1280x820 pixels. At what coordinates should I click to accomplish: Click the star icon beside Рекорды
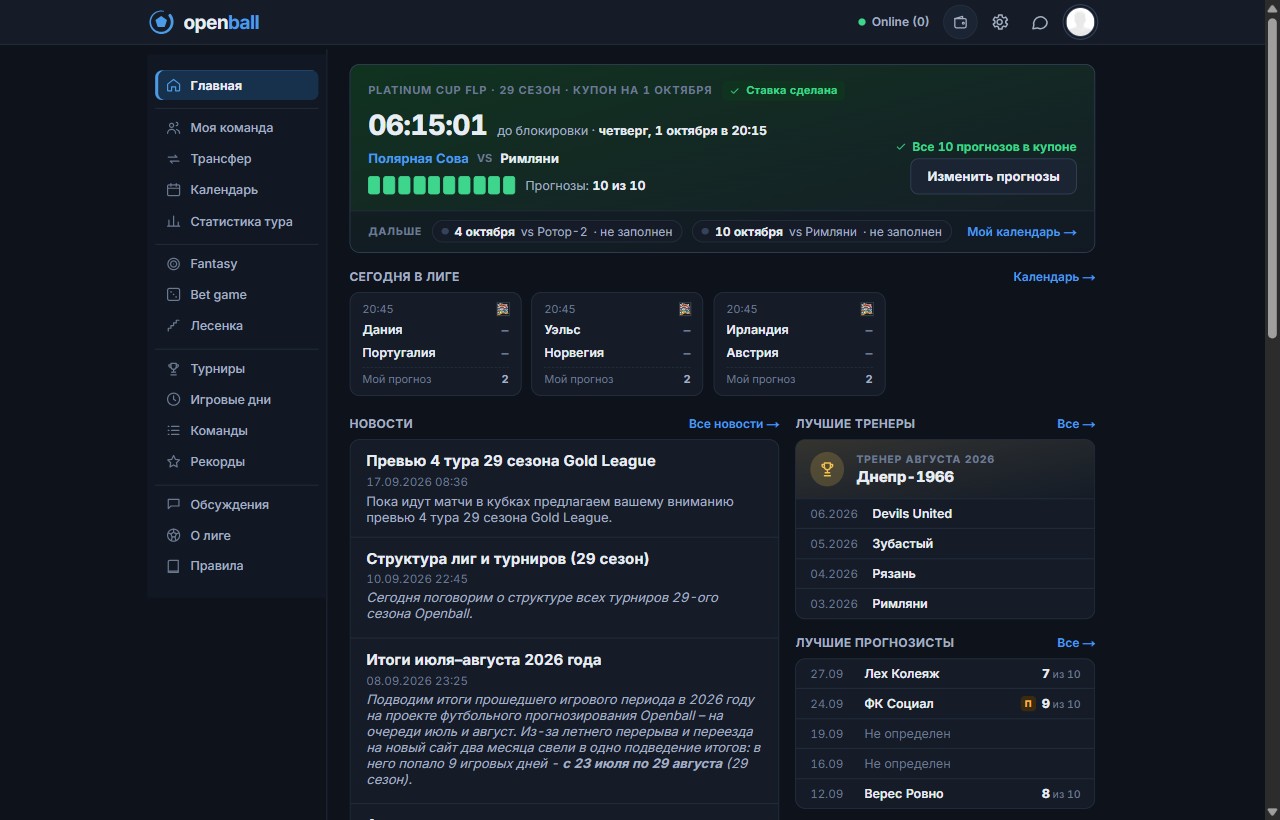(174, 462)
